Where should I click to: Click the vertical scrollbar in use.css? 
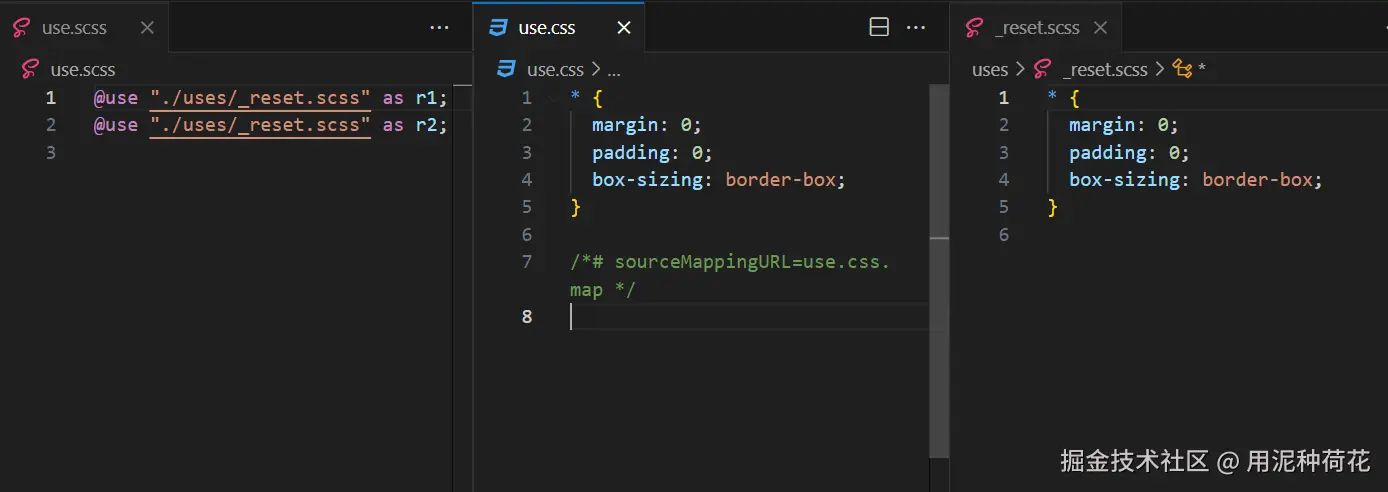pyautogui.click(x=939, y=270)
